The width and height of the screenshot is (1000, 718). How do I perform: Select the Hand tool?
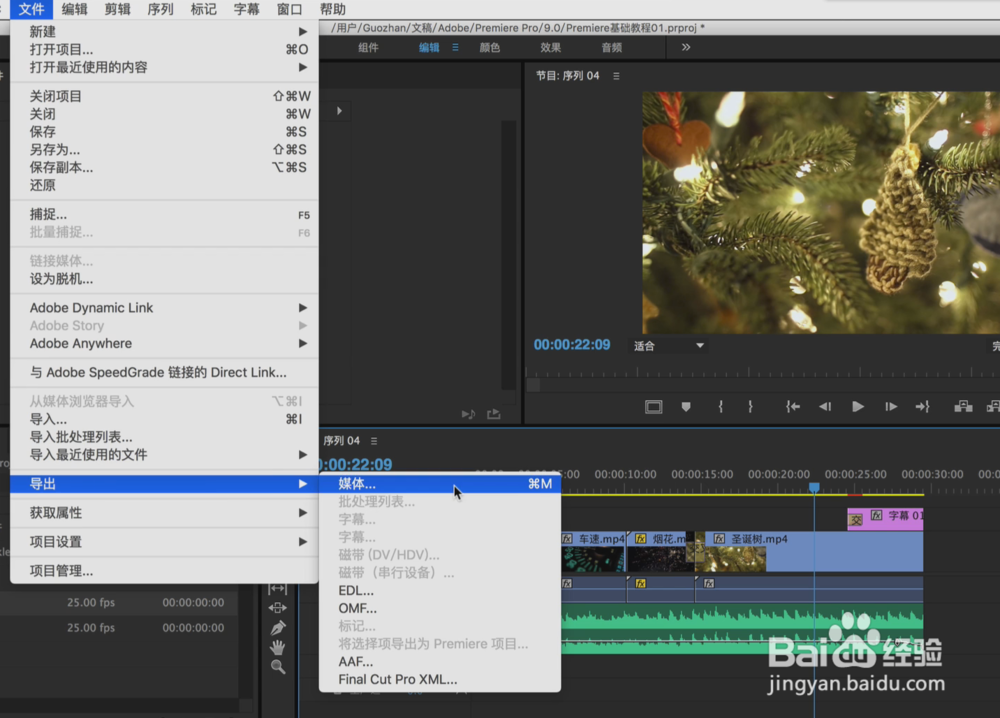[x=277, y=647]
